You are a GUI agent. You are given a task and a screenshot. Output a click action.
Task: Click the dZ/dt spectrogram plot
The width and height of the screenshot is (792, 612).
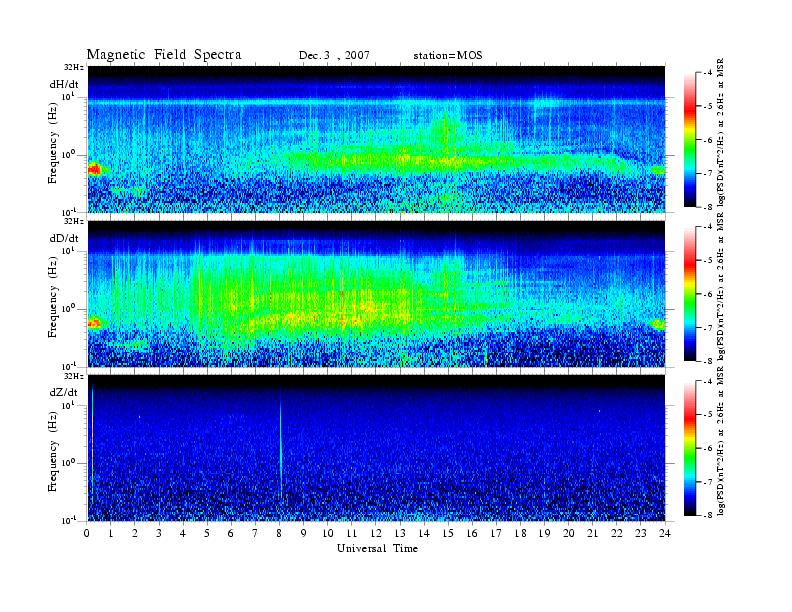click(x=376, y=447)
